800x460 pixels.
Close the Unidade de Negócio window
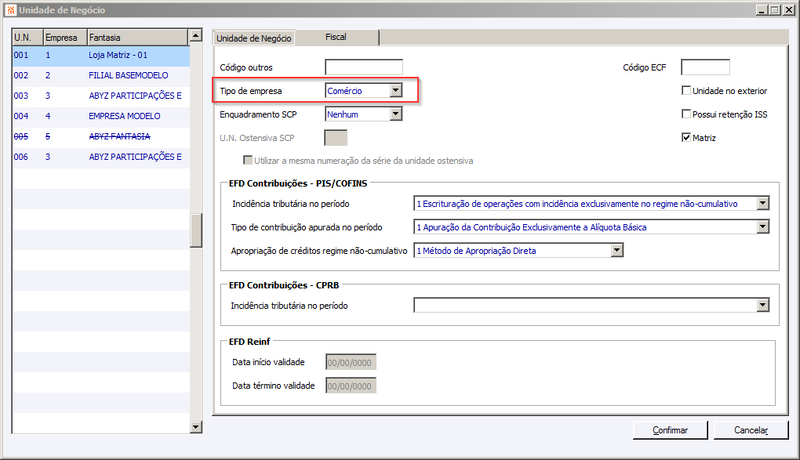[x=788, y=10]
